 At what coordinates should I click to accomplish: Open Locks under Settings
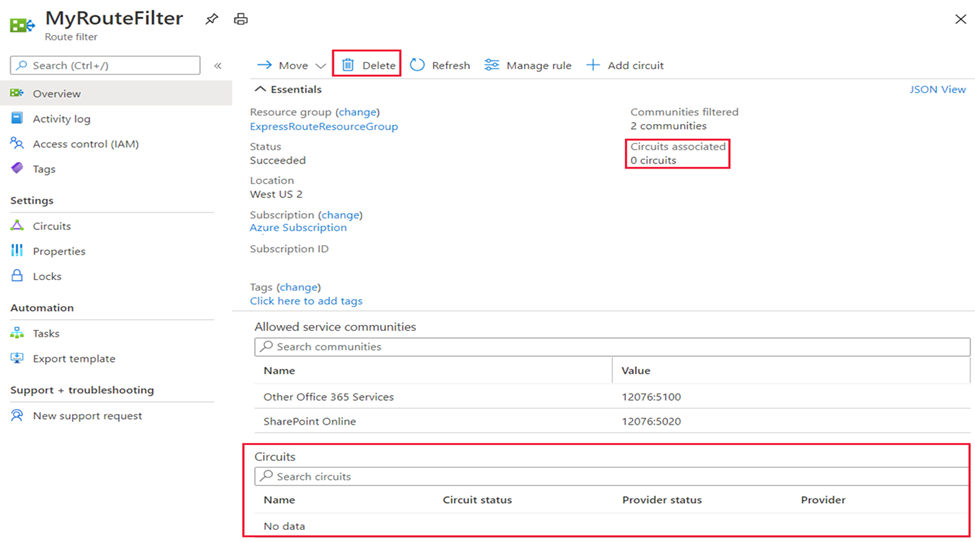pyautogui.click(x=47, y=276)
